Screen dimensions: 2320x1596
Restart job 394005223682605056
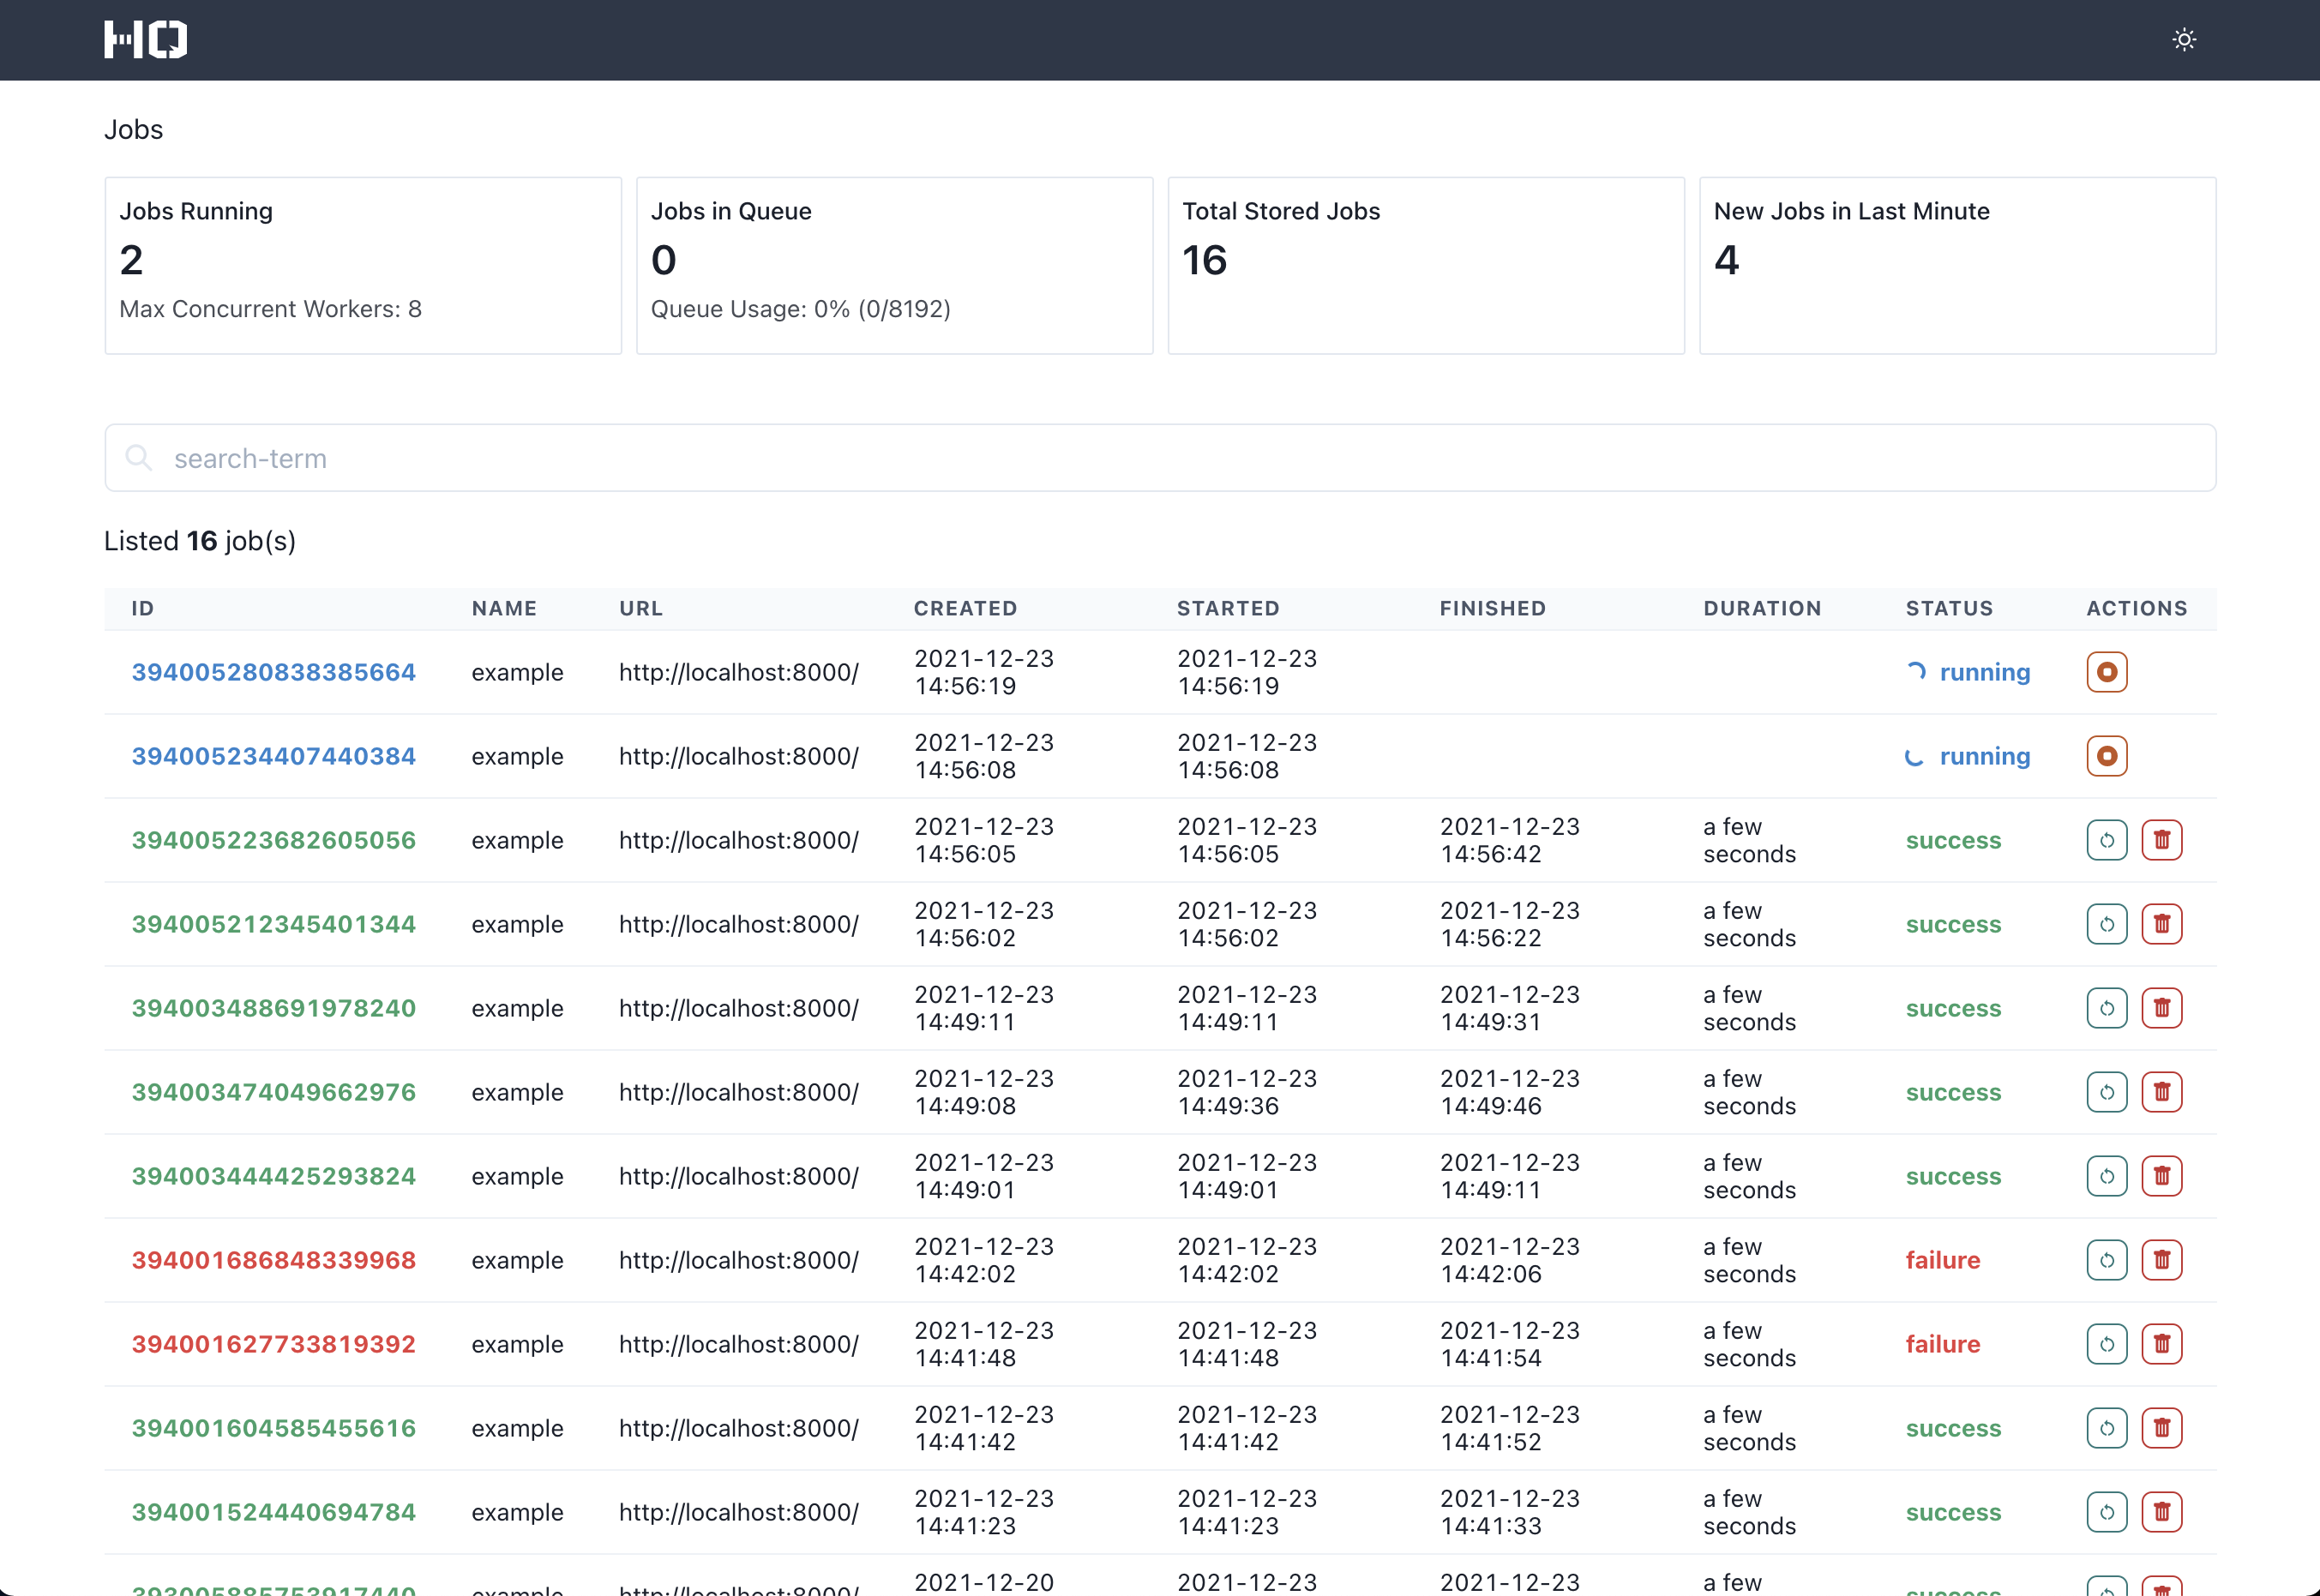2106,840
